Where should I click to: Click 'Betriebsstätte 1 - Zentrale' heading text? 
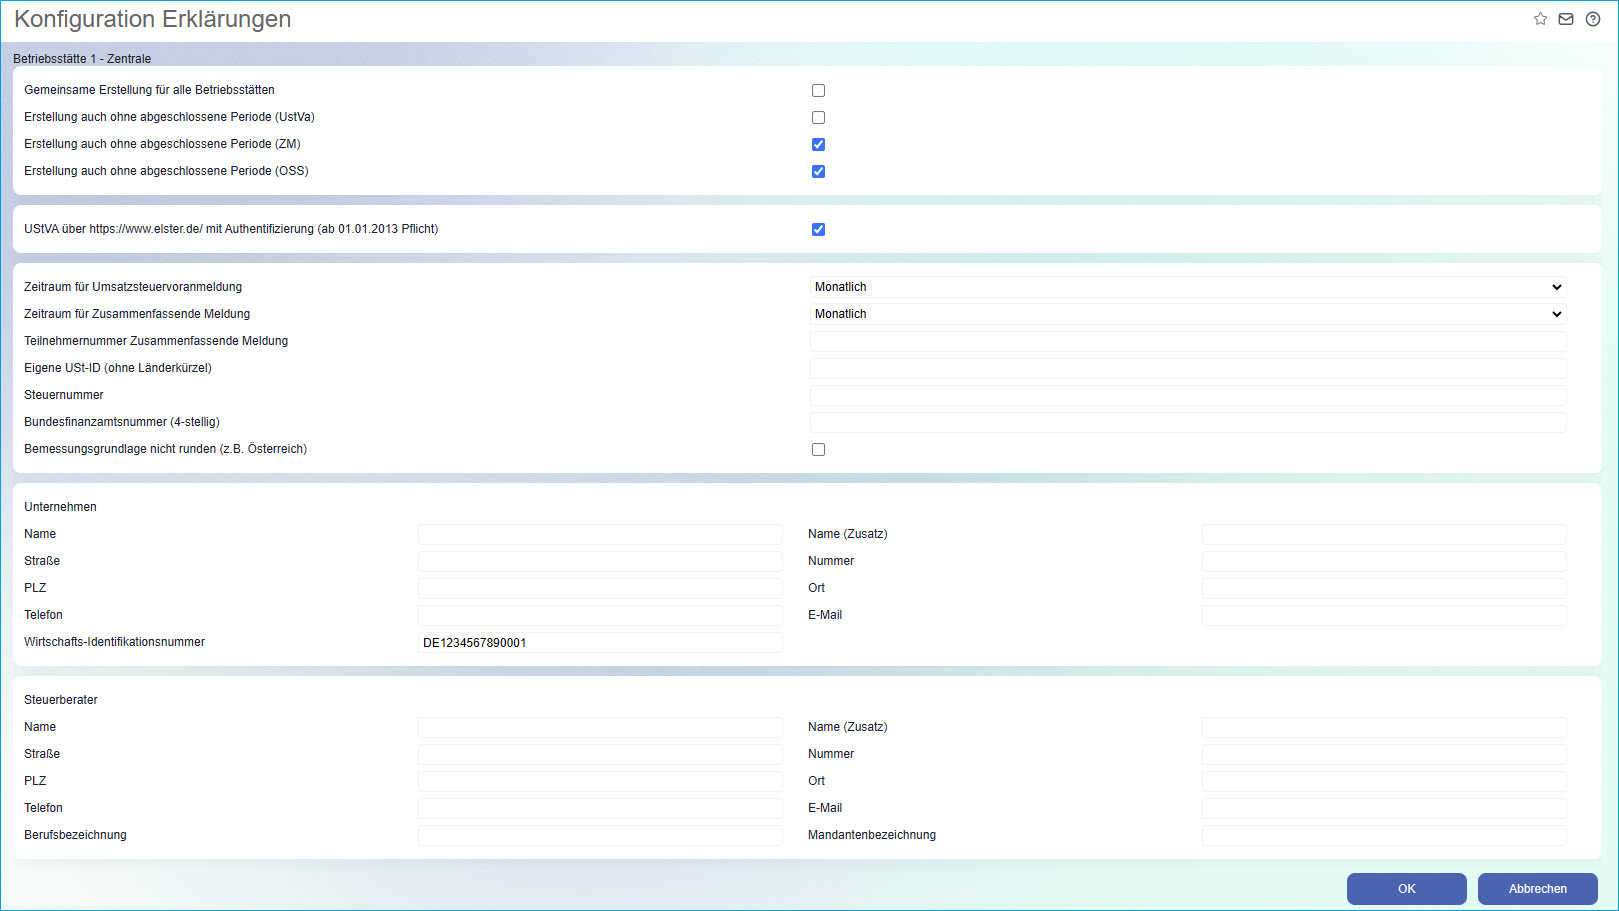(82, 59)
